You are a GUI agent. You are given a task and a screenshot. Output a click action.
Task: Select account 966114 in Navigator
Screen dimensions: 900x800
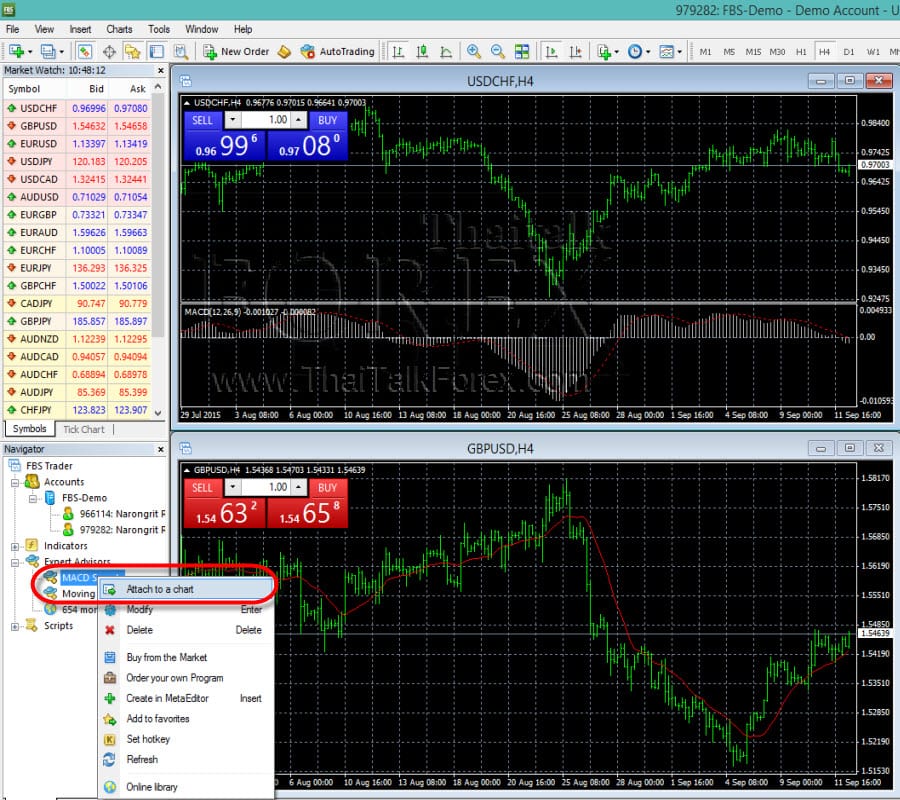pyautogui.click(x=115, y=514)
